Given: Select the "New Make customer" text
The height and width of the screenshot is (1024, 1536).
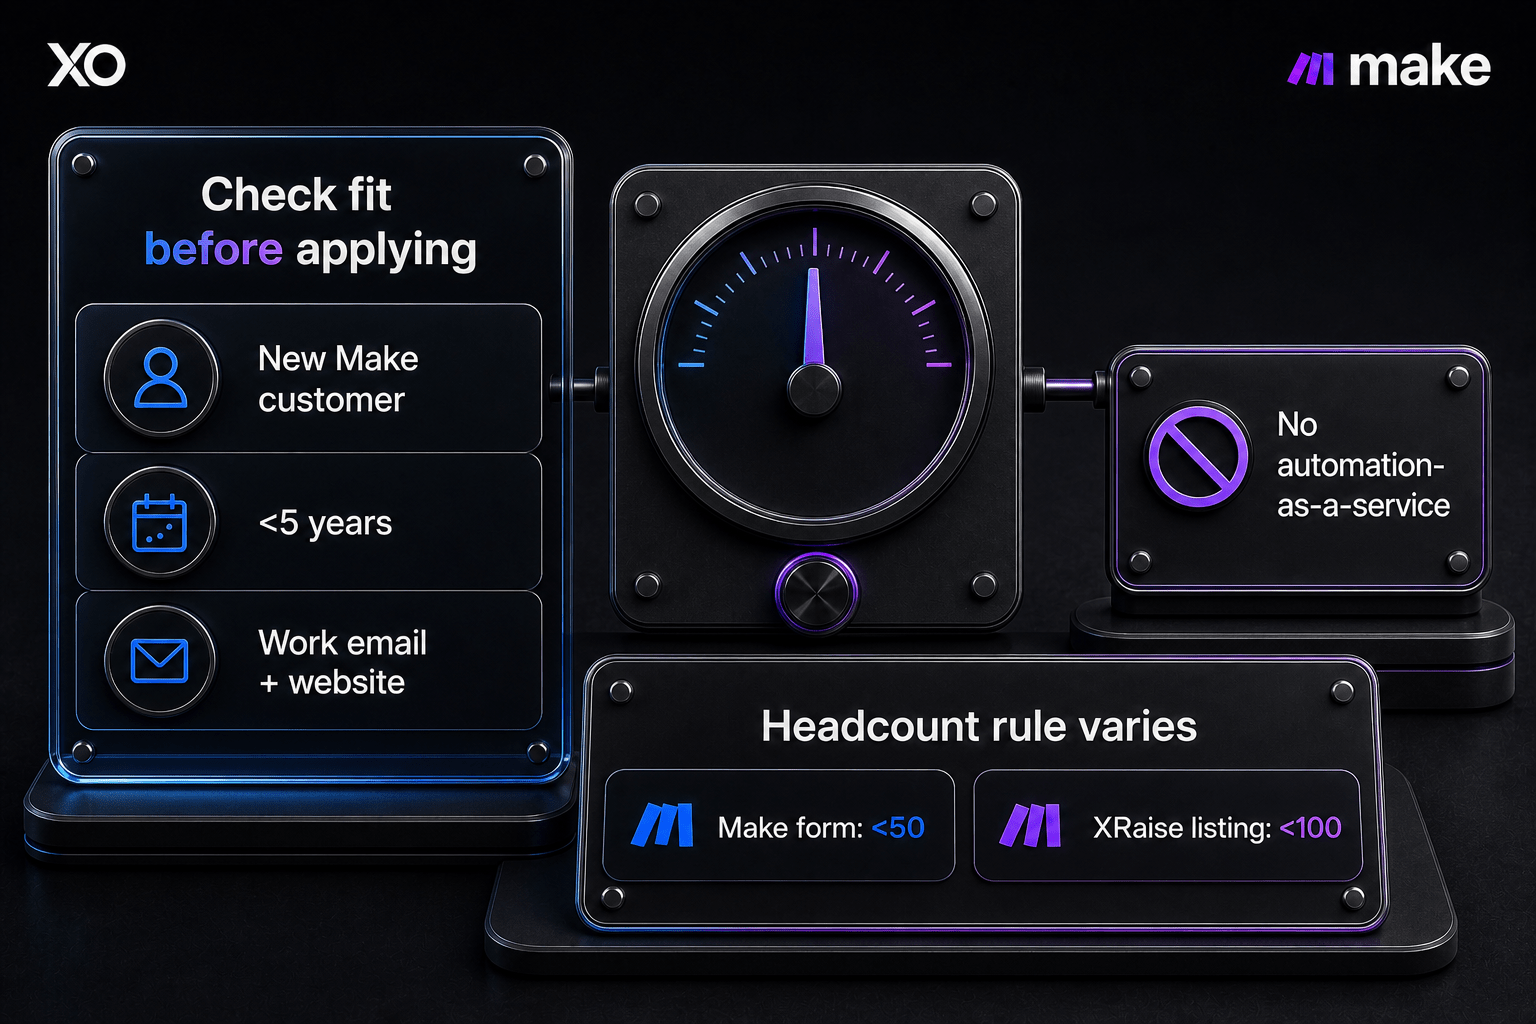Looking at the screenshot, I should click(338, 379).
